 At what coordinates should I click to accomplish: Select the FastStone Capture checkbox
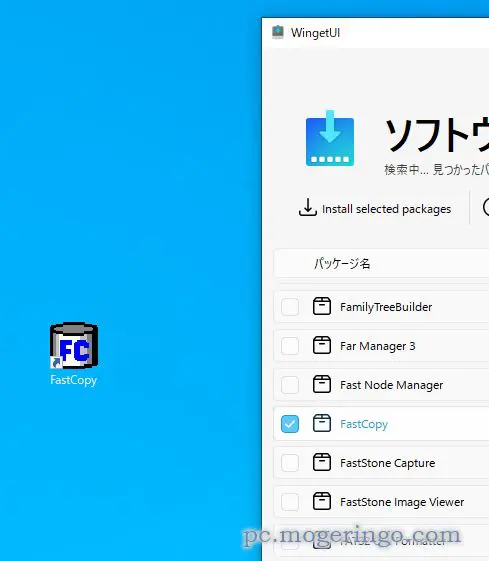[x=290, y=463]
